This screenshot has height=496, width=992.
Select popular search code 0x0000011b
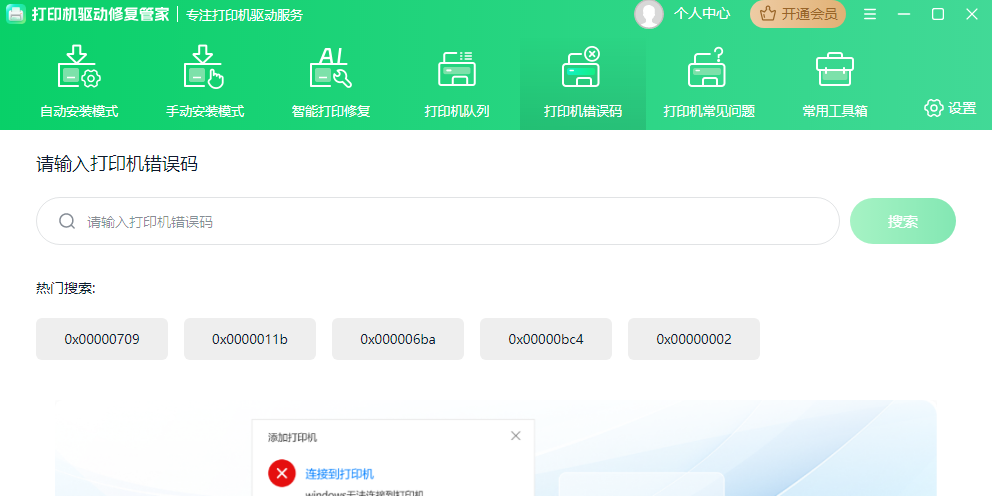tap(250, 339)
